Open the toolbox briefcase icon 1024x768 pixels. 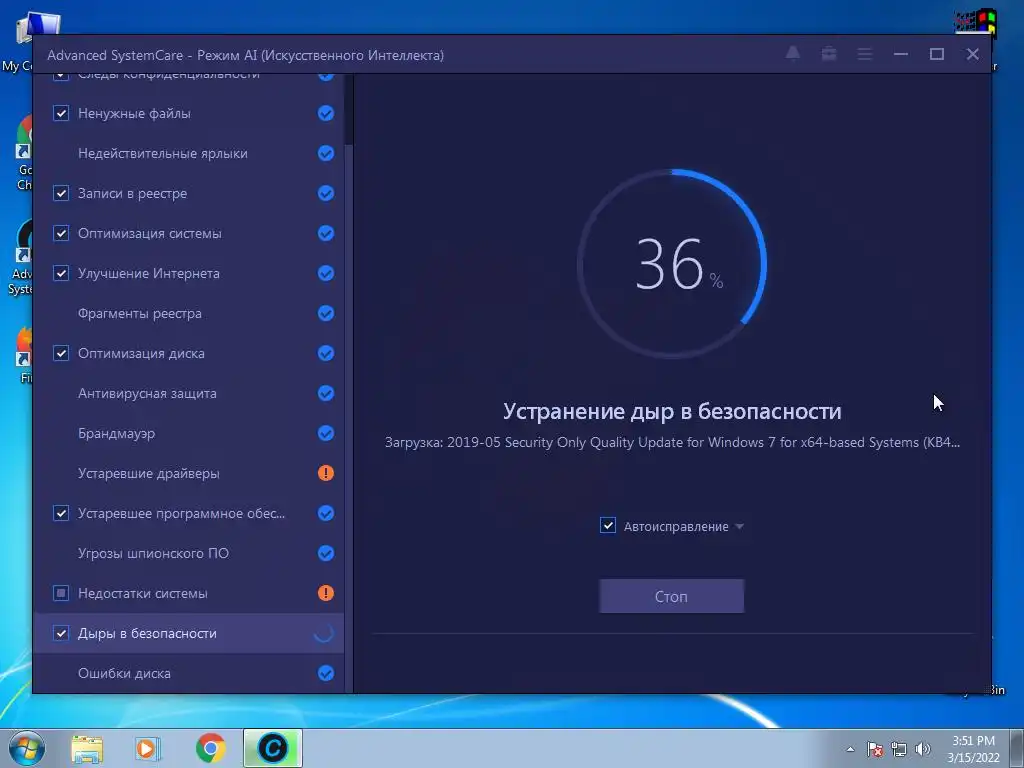tap(829, 54)
